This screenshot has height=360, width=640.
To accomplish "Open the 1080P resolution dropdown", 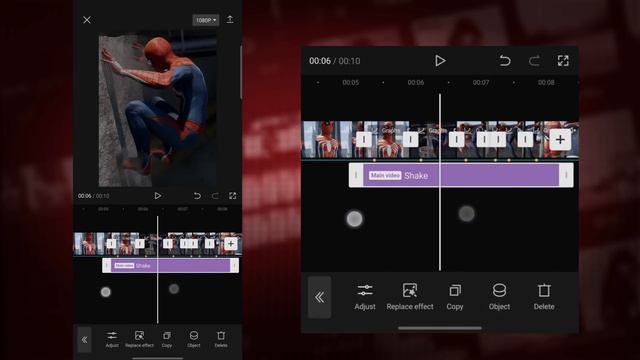I will point(206,20).
